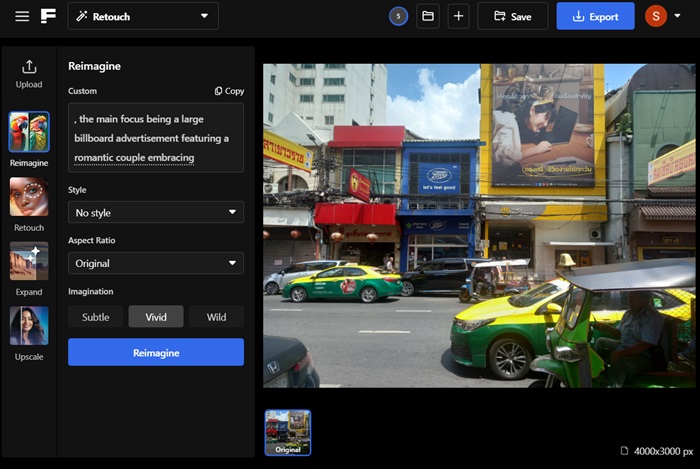The height and width of the screenshot is (469, 700).
Task: Expand the Retouch mode dropdown
Action: (143, 17)
